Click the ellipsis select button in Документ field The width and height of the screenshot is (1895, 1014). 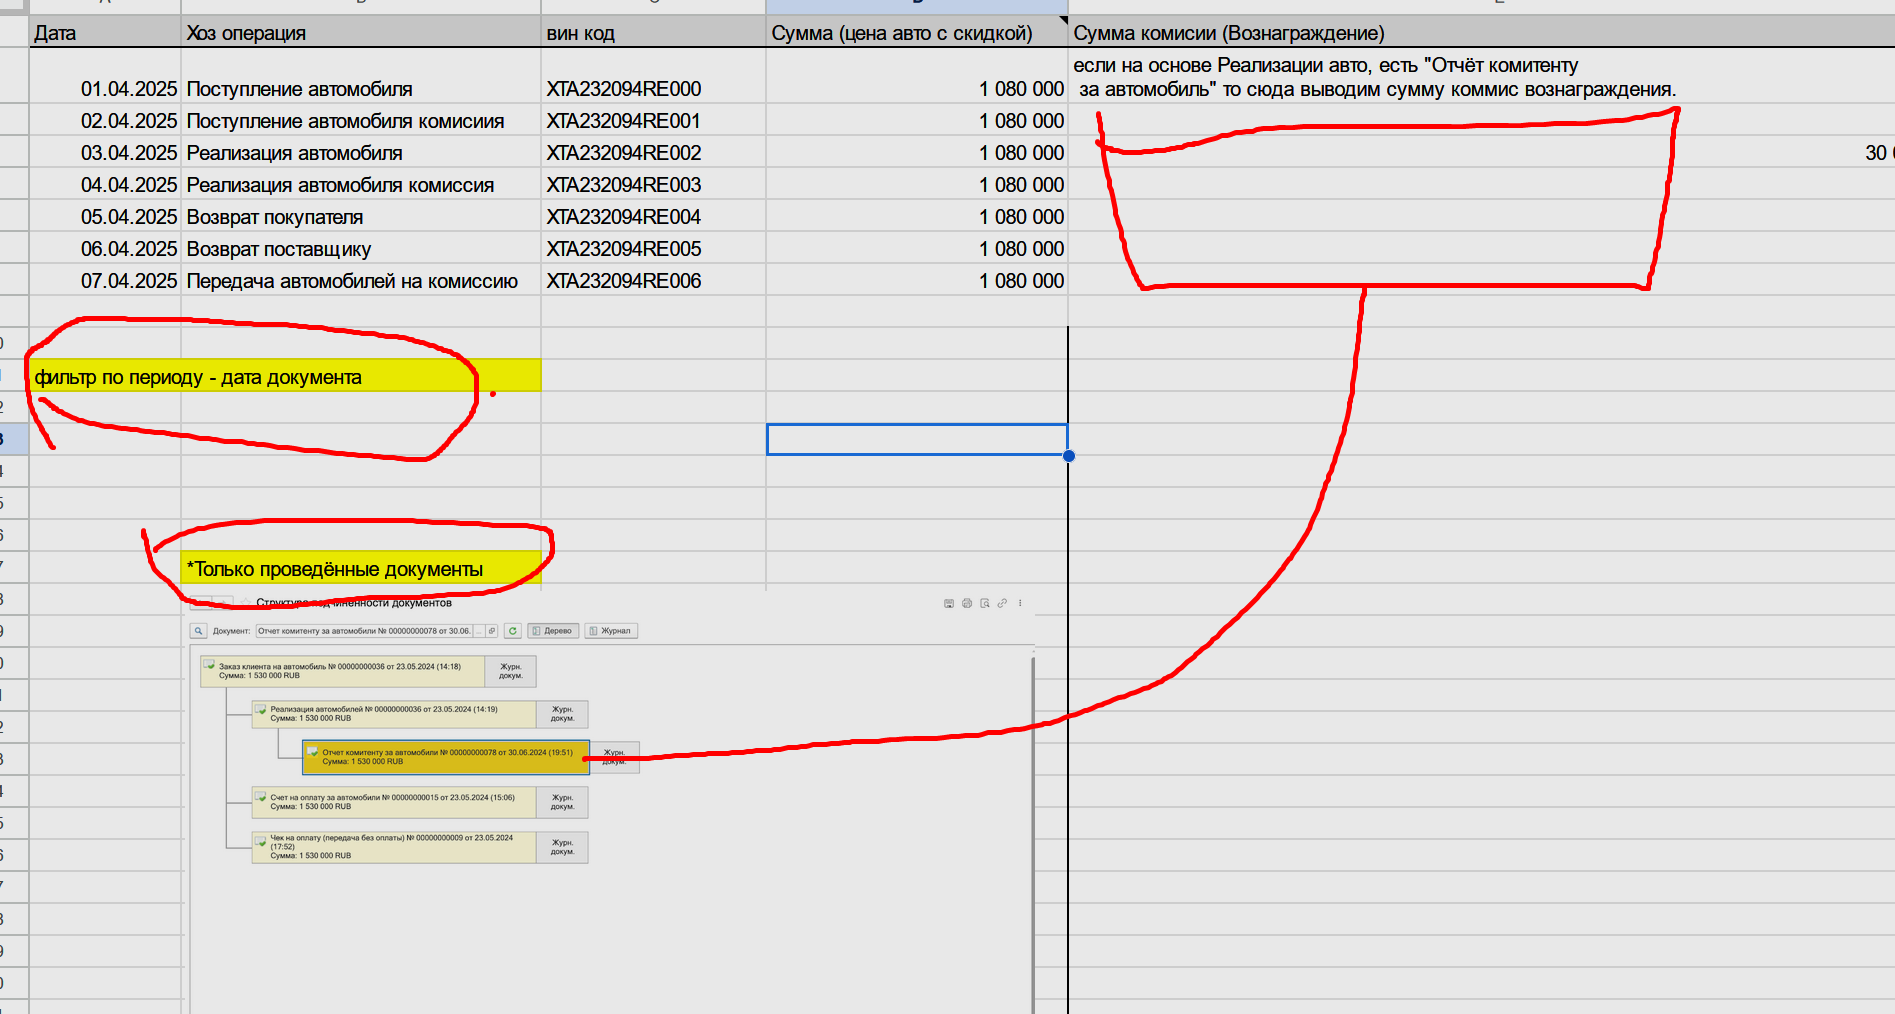[x=479, y=631]
